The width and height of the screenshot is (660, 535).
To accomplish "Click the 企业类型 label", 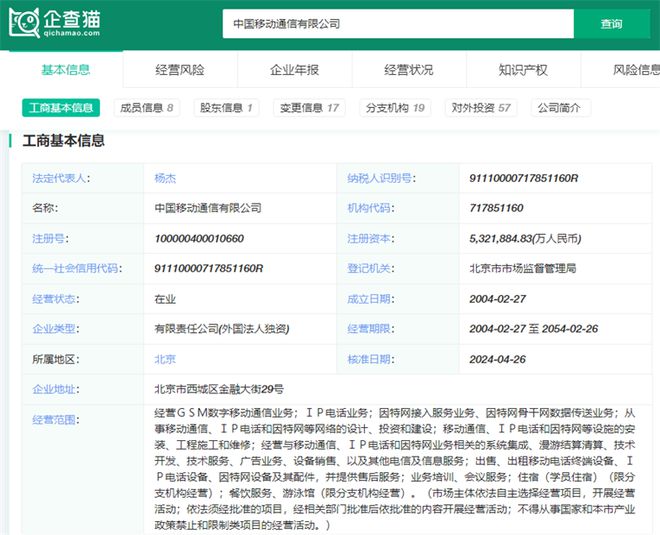I will (56, 329).
